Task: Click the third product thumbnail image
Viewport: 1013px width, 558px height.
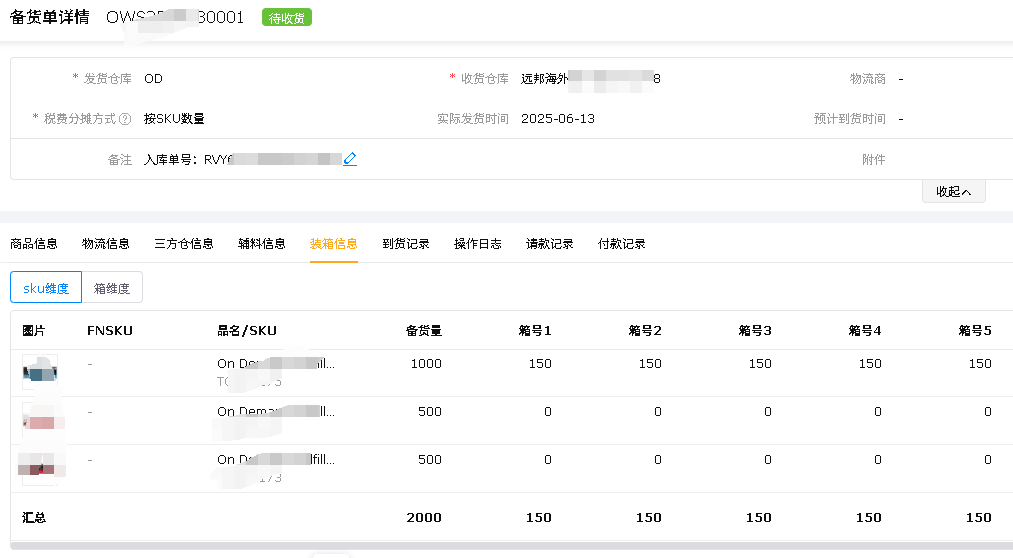Action: pyautogui.click(x=40, y=468)
